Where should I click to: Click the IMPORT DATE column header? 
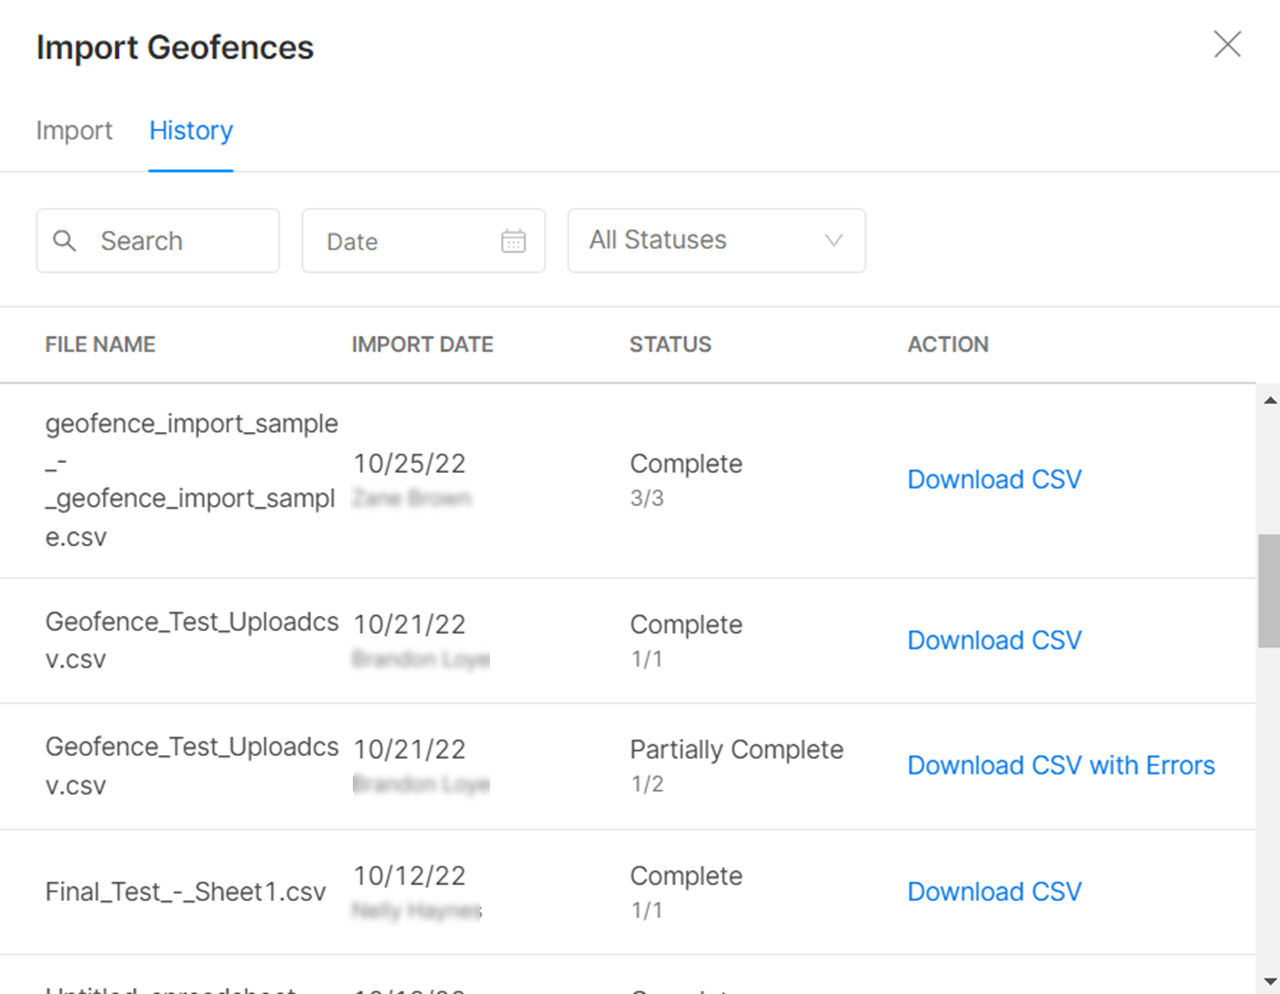[x=422, y=345]
